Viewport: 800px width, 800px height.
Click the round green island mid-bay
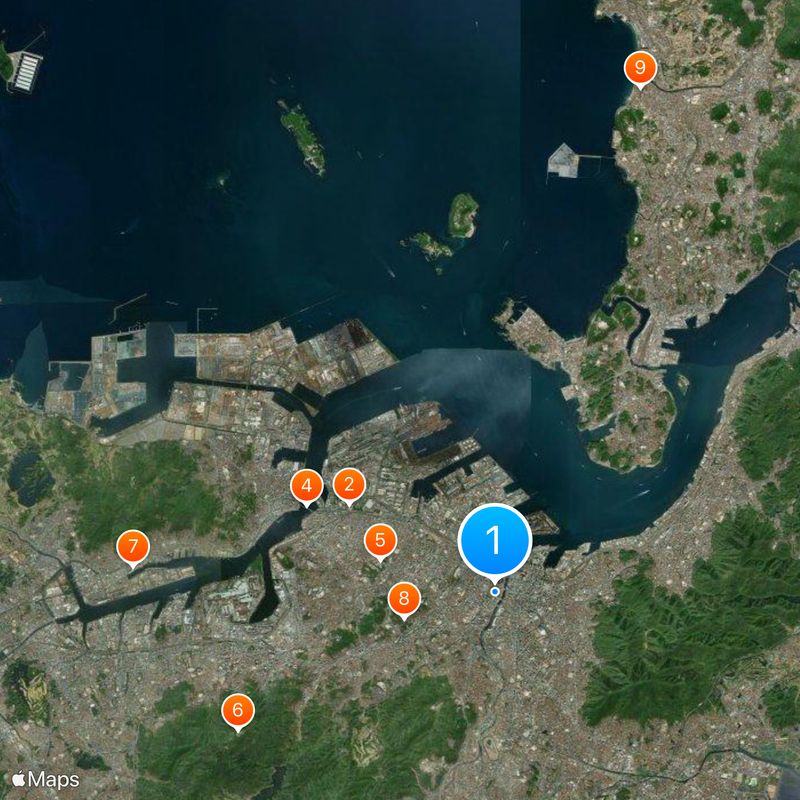pyautogui.click(x=463, y=215)
